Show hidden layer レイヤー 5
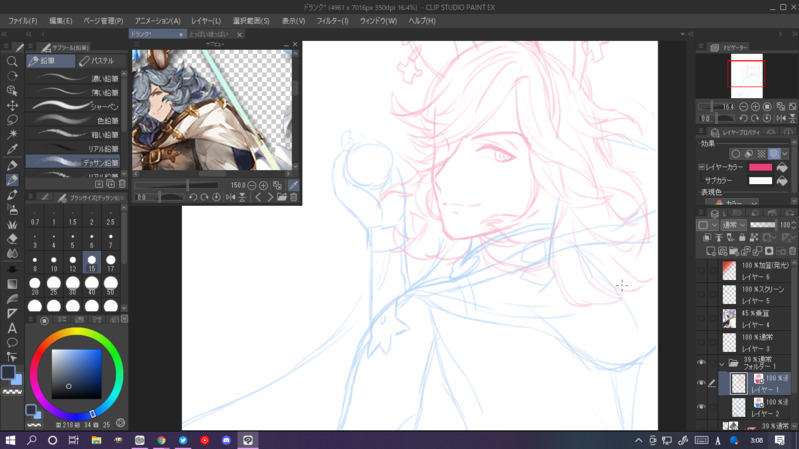Screen dimensions: 799x449 pyautogui.click(x=702, y=295)
